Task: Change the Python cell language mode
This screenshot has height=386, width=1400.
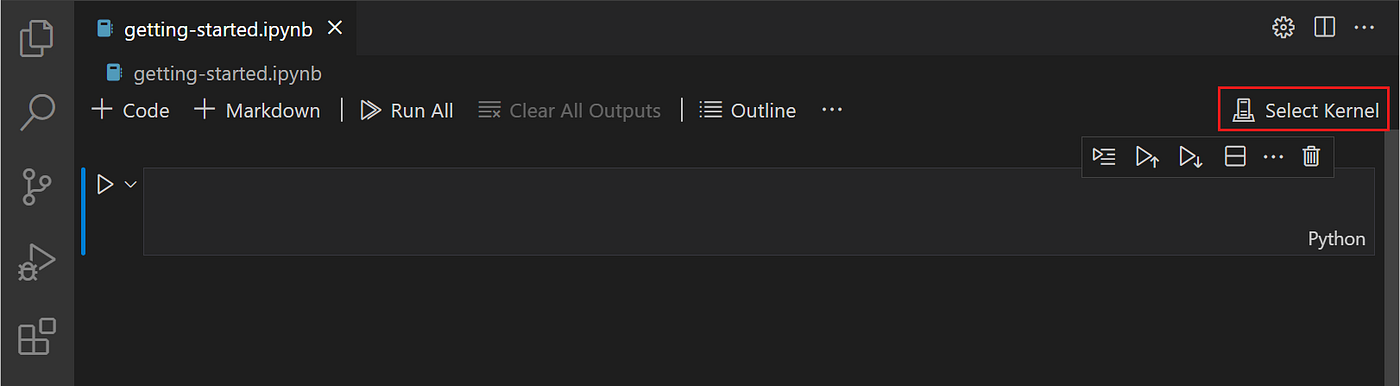Action: point(1336,239)
